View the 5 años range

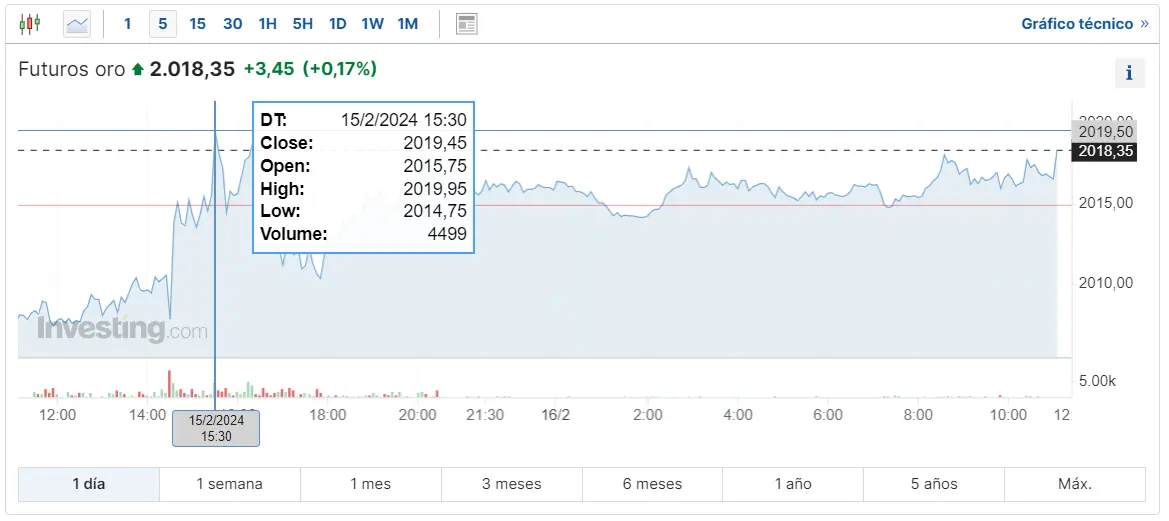click(934, 484)
